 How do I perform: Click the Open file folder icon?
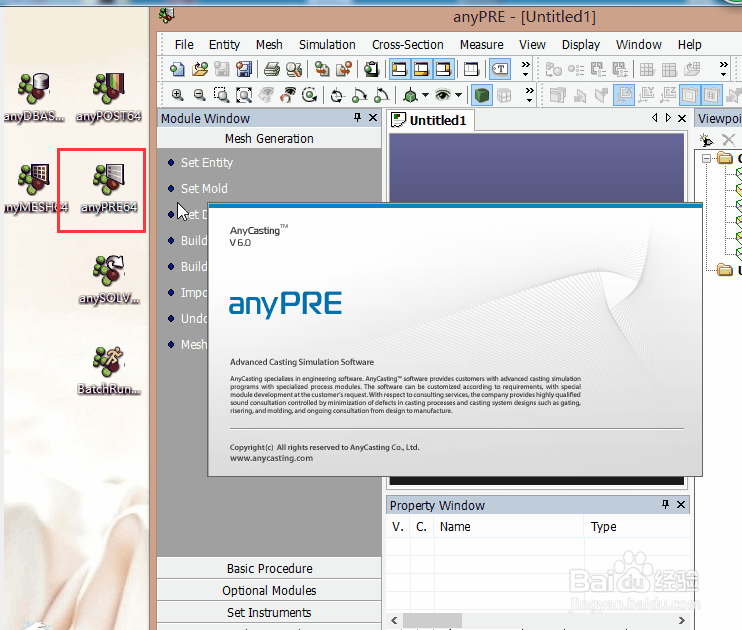click(x=200, y=70)
